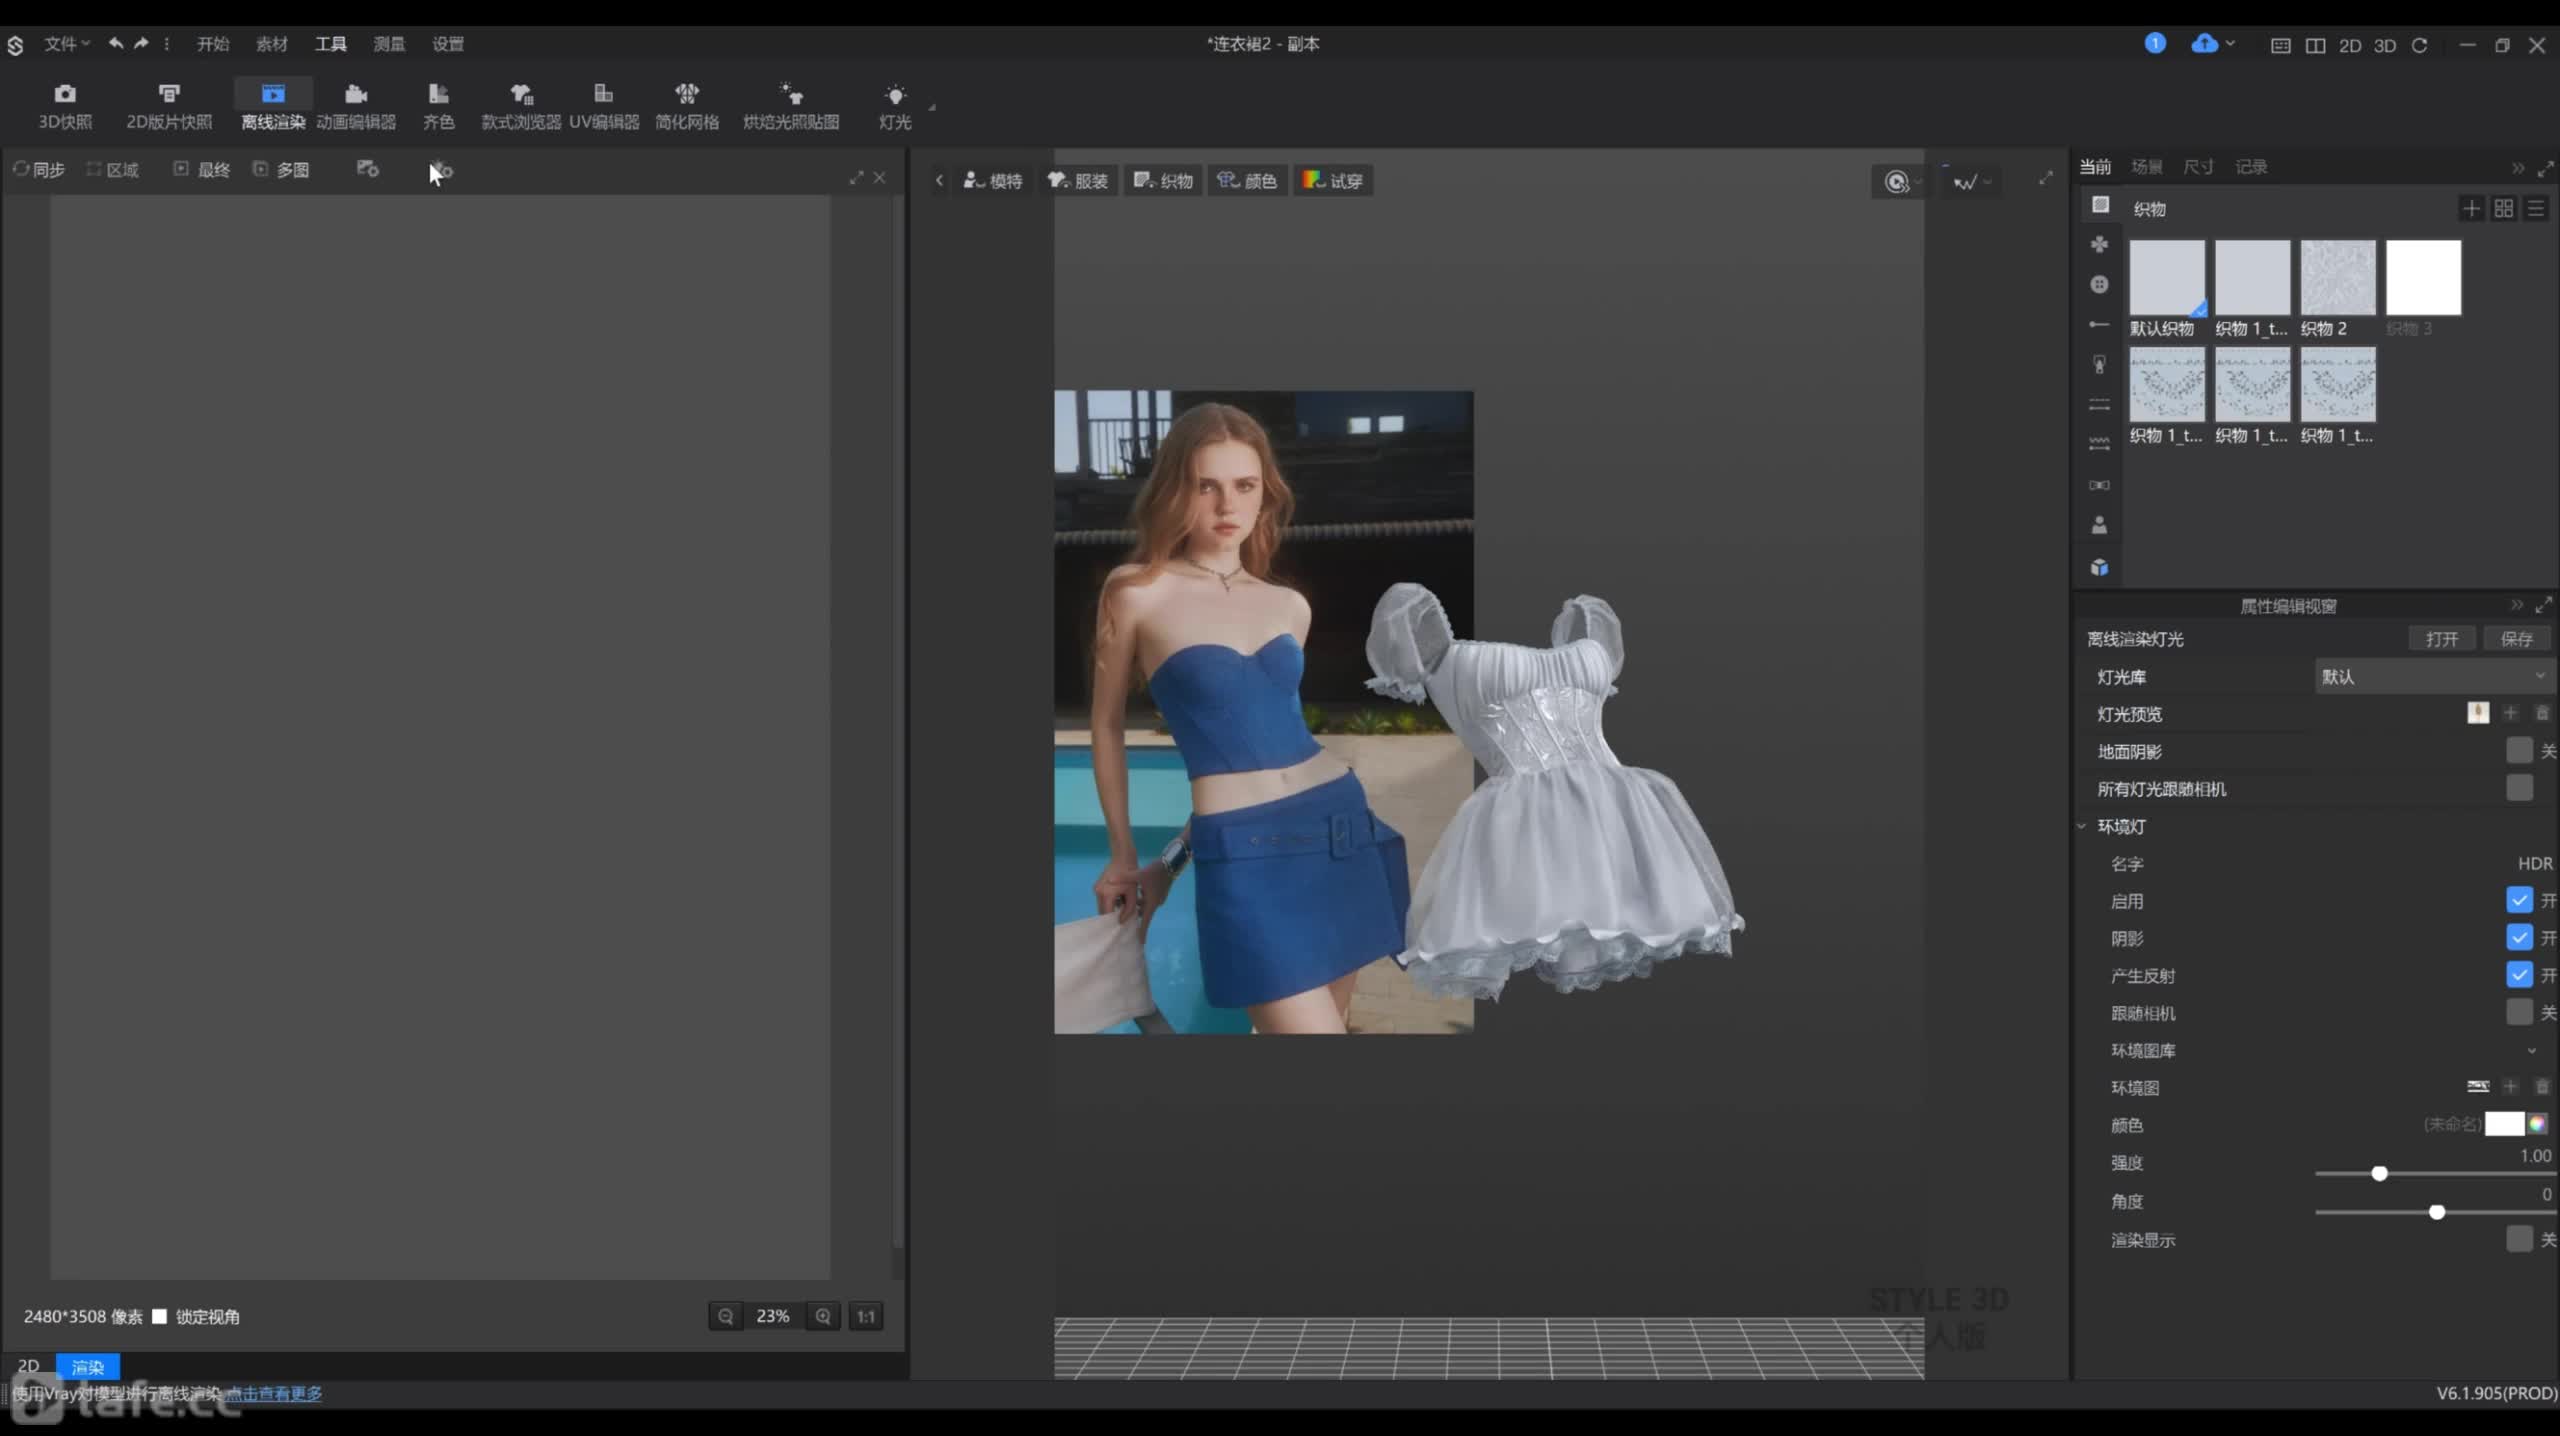The image size is (2560, 1436).
Task: Click the 角度 angle slider handle
Action: (x=2437, y=1212)
